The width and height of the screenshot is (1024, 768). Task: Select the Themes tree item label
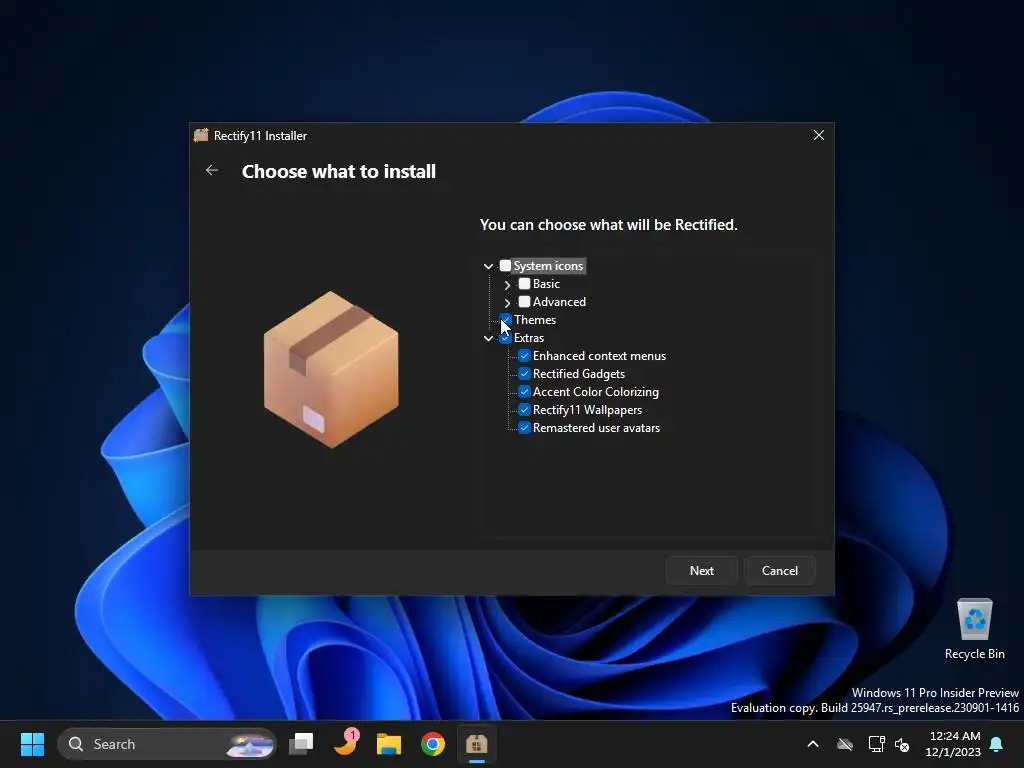tap(535, 320)
